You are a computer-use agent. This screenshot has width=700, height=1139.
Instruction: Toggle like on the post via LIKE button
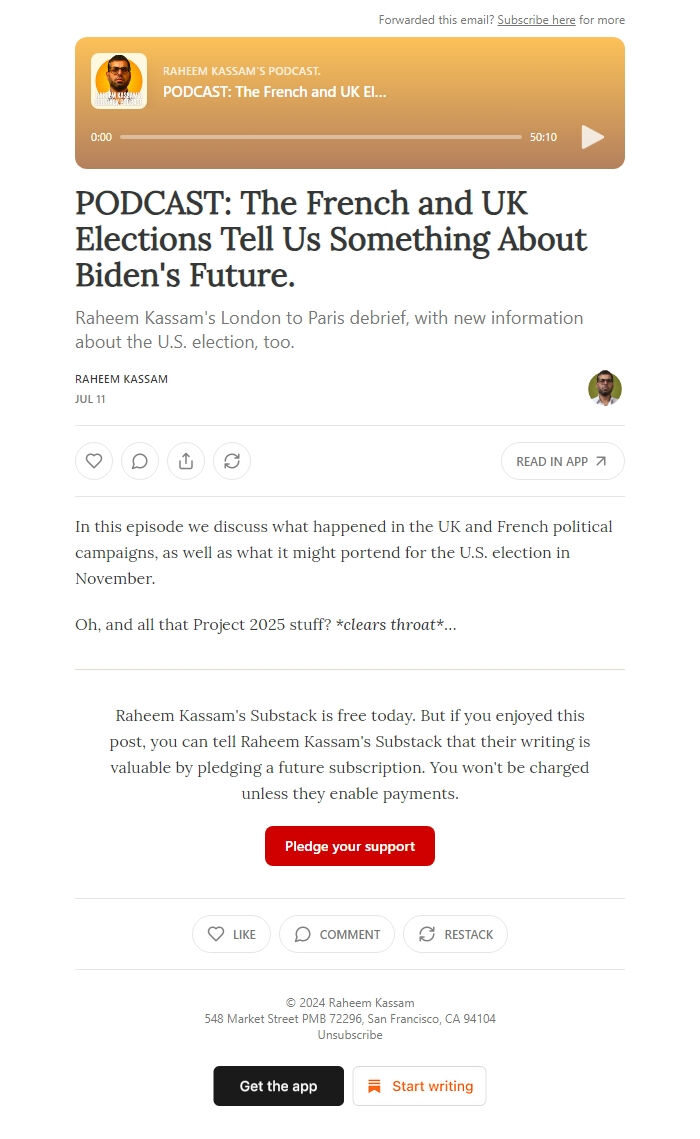pyautogui.click(x=231, y=934)
